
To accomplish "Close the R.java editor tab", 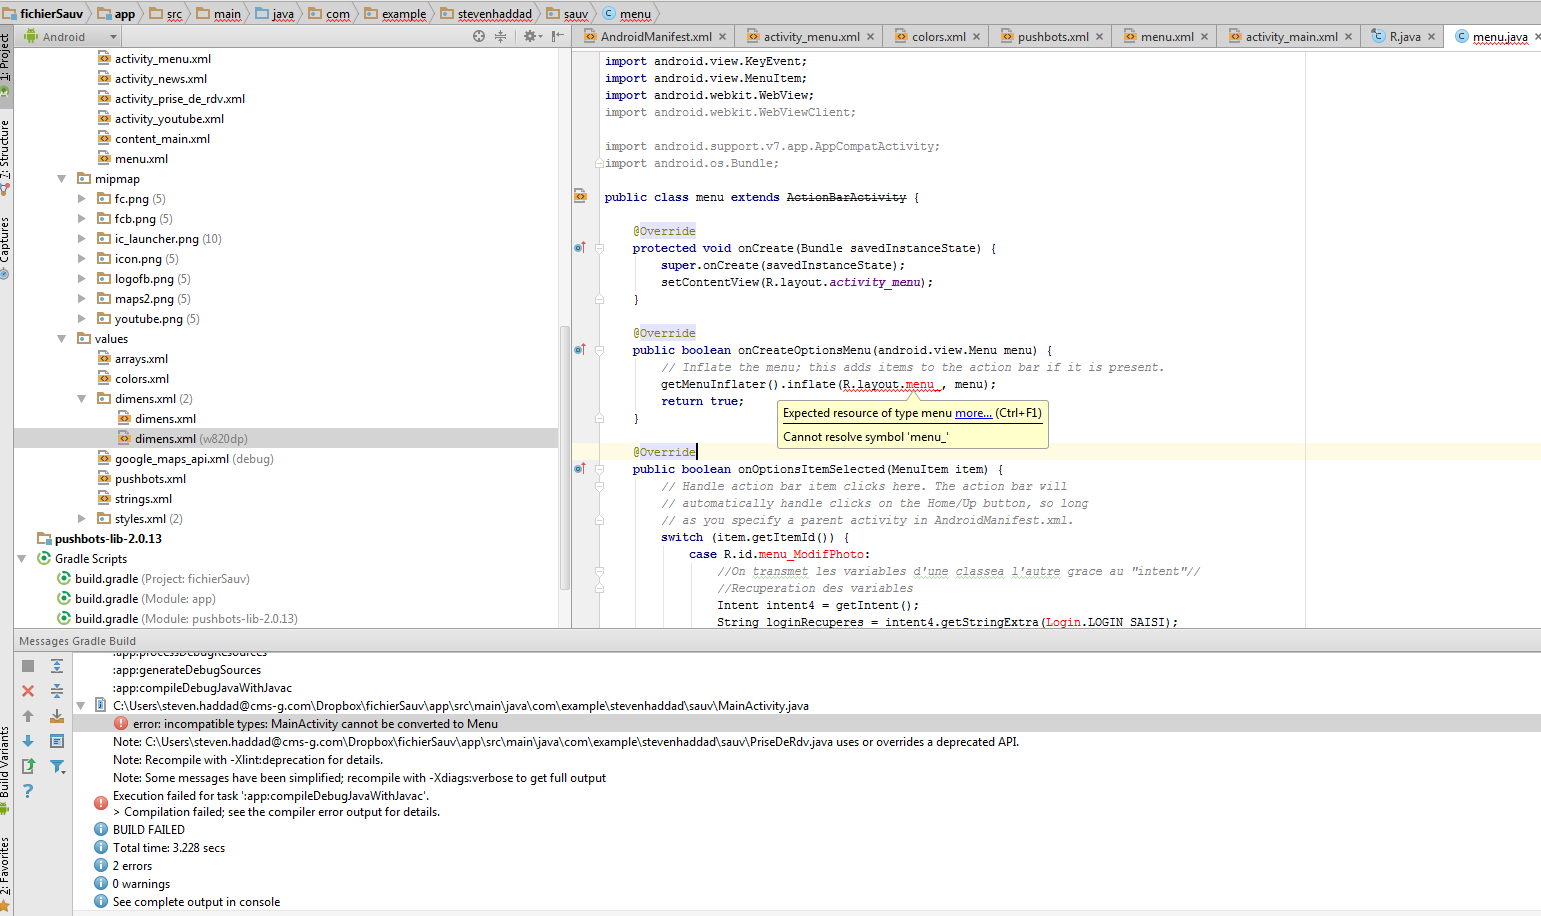I will (1431, 37).
